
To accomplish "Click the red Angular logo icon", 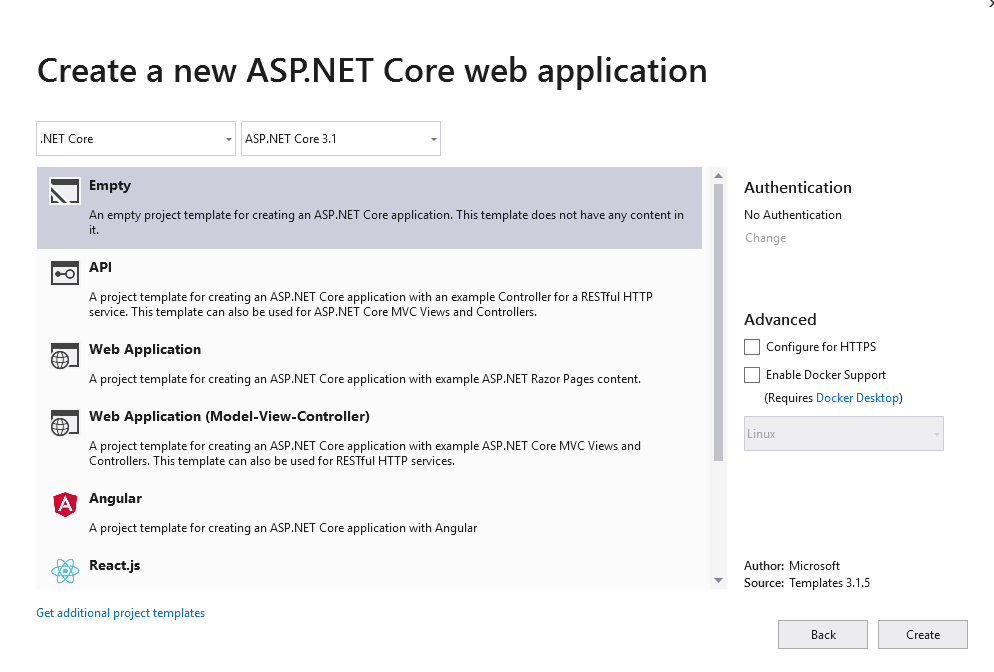I will pos(65,505).
